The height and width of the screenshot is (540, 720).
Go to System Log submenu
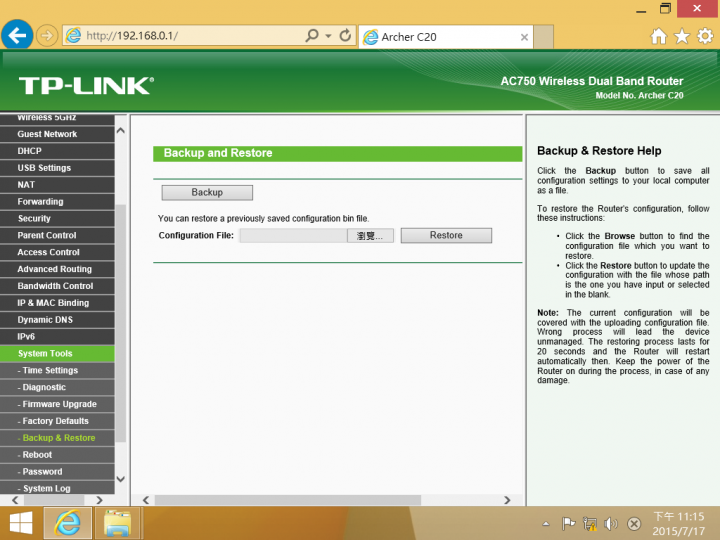click(x=57, y=488)
